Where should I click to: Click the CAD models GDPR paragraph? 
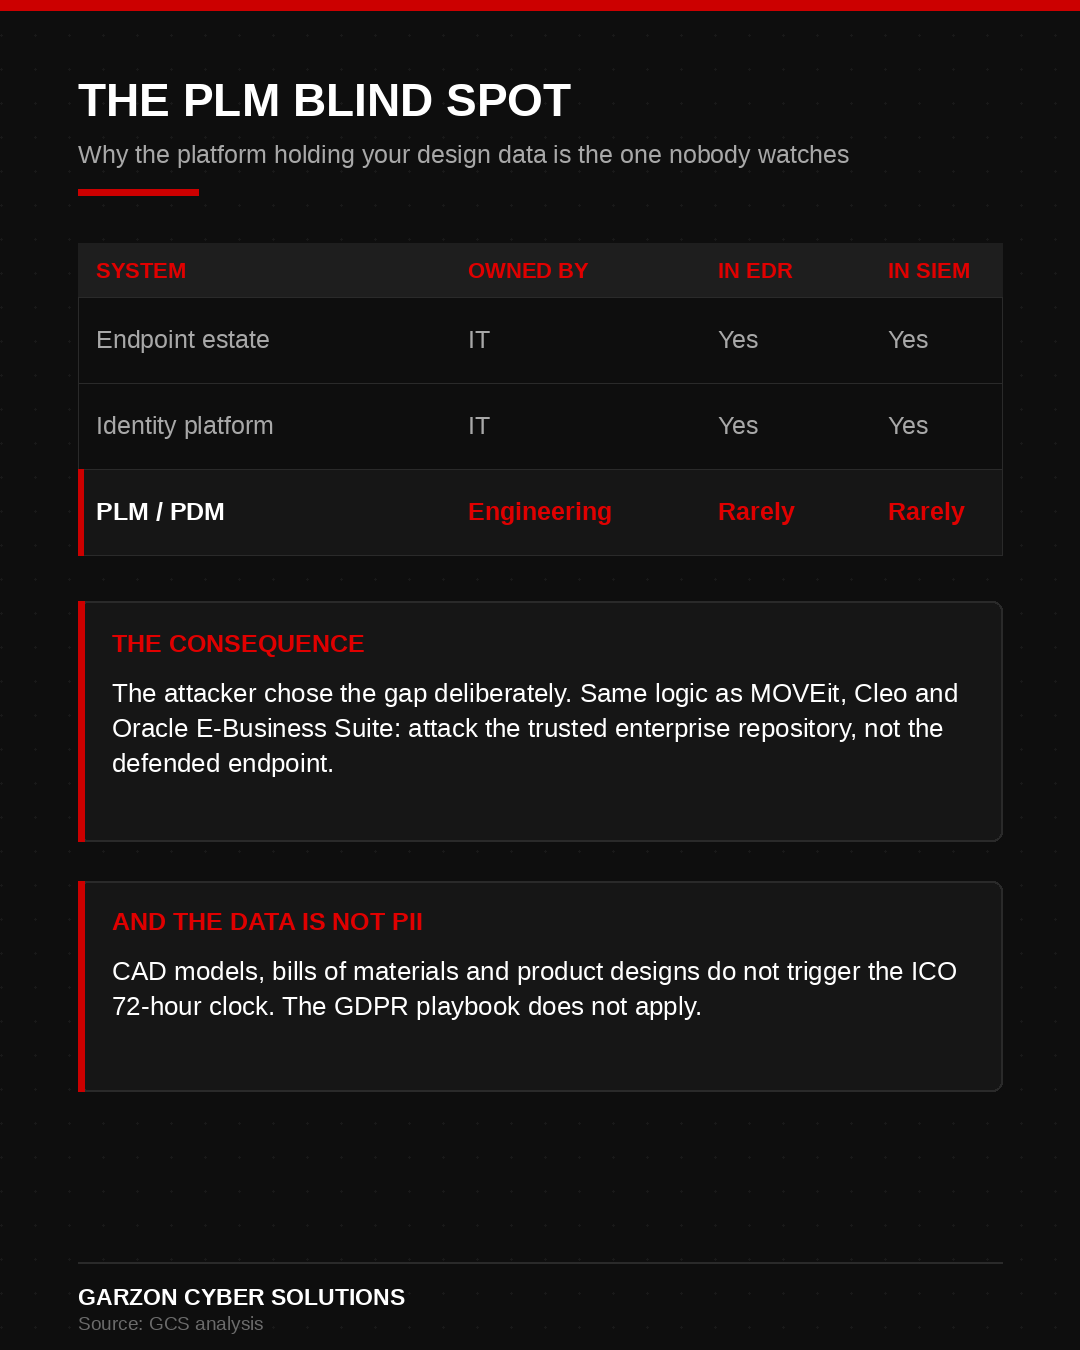point(534,989)
